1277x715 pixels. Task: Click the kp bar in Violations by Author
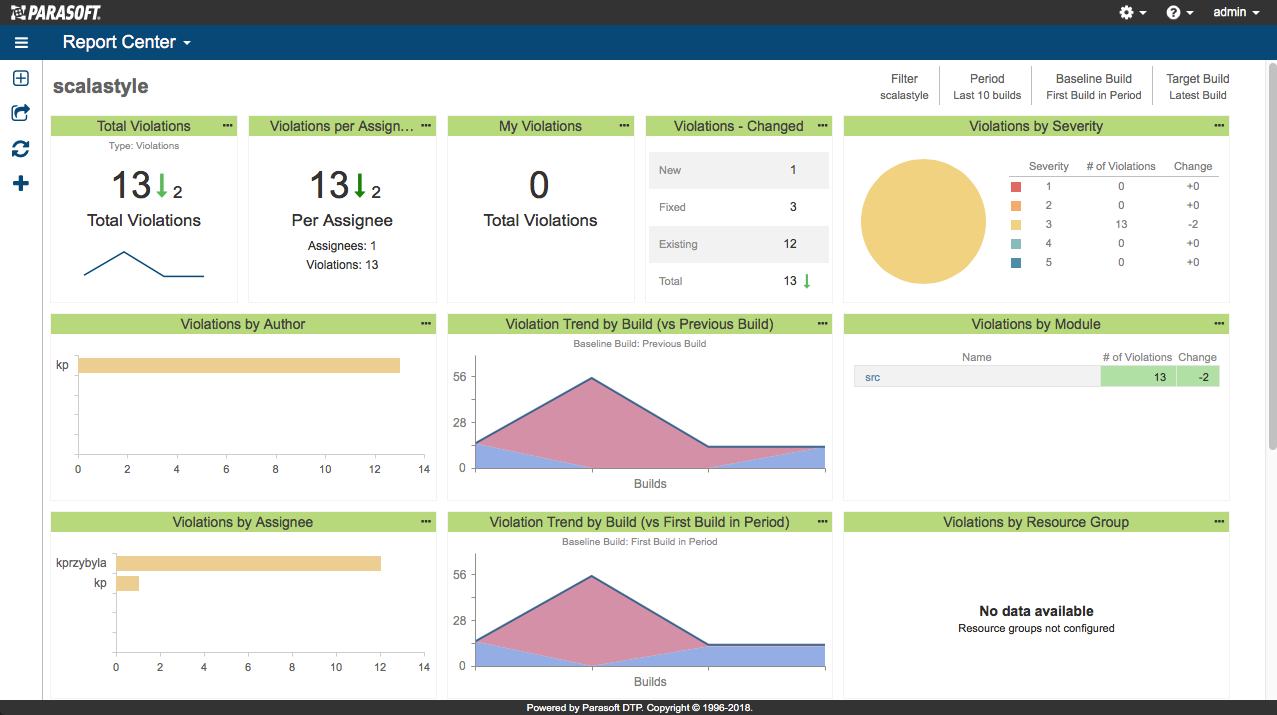coord(239,365)
